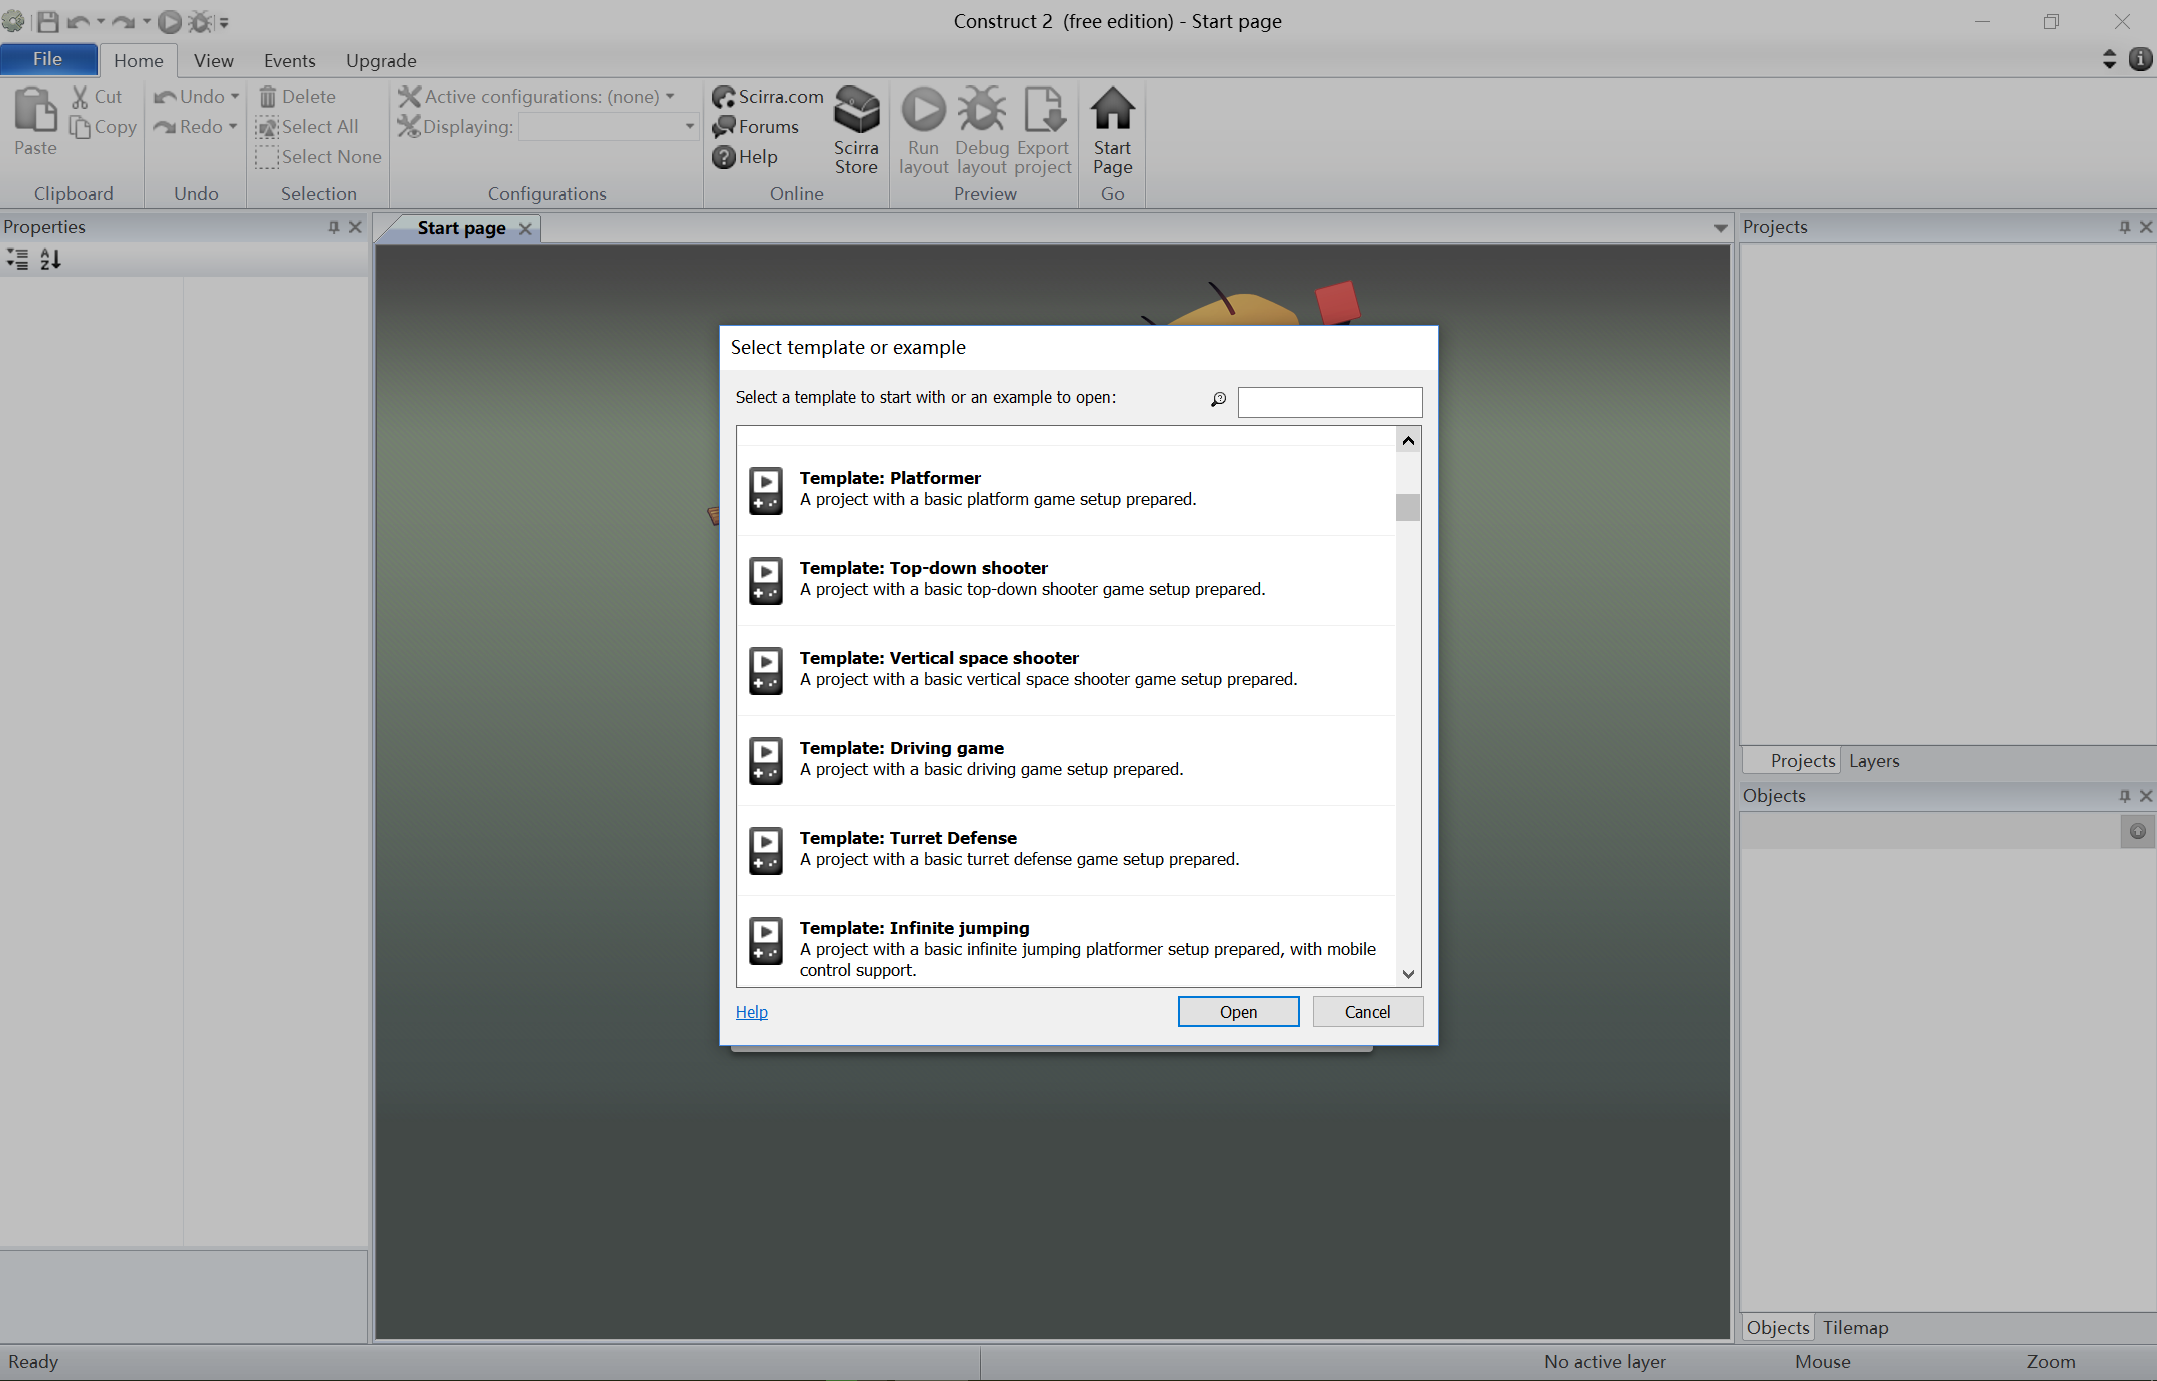Switch to the Layers panel tab

(x=1874, y=761)
